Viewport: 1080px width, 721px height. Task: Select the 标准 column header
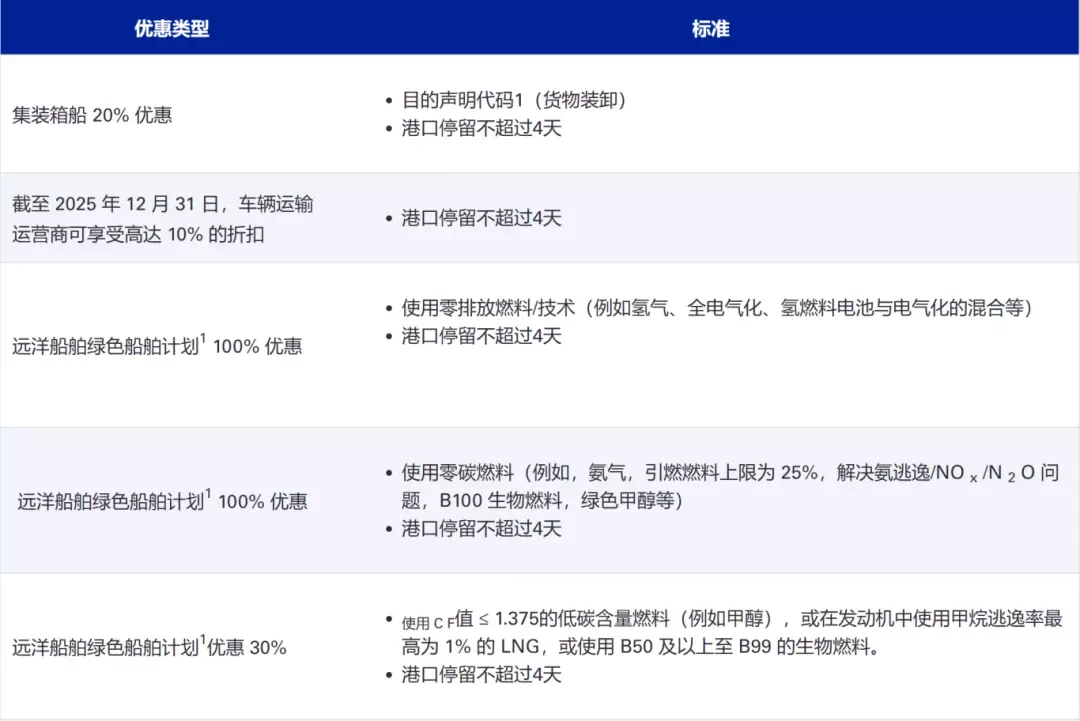coord(710,28)
